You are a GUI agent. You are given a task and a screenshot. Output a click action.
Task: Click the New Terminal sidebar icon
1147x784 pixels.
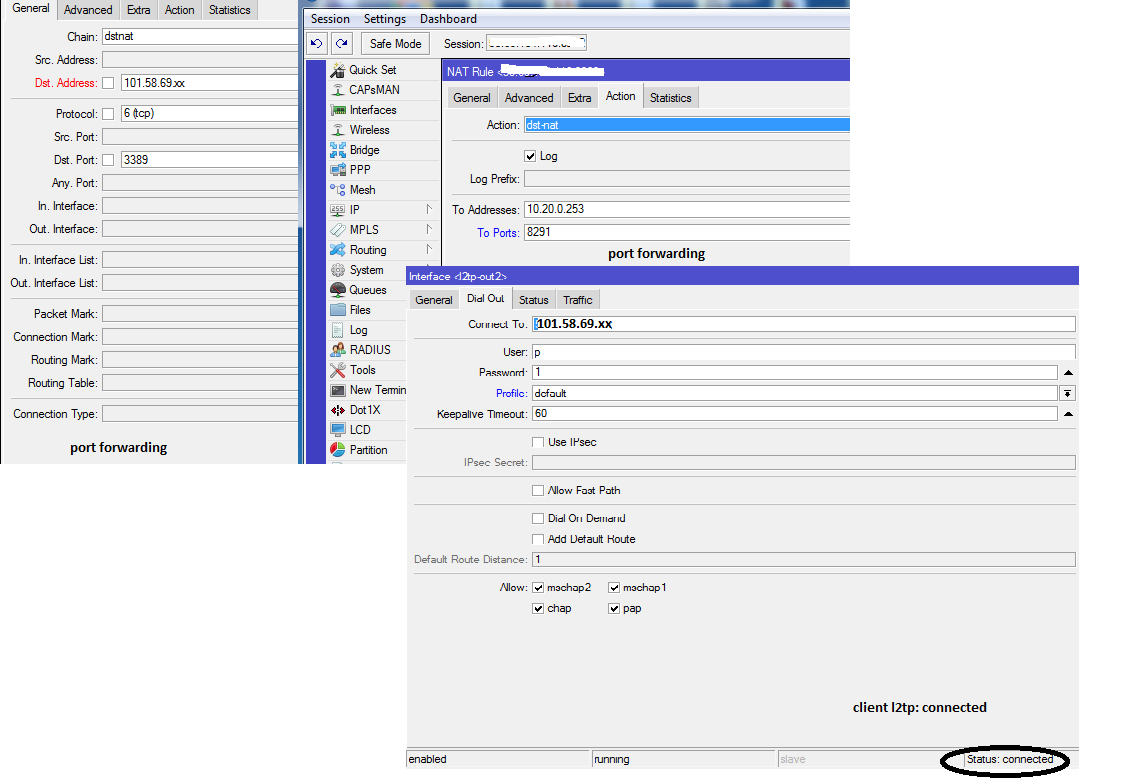337,390
